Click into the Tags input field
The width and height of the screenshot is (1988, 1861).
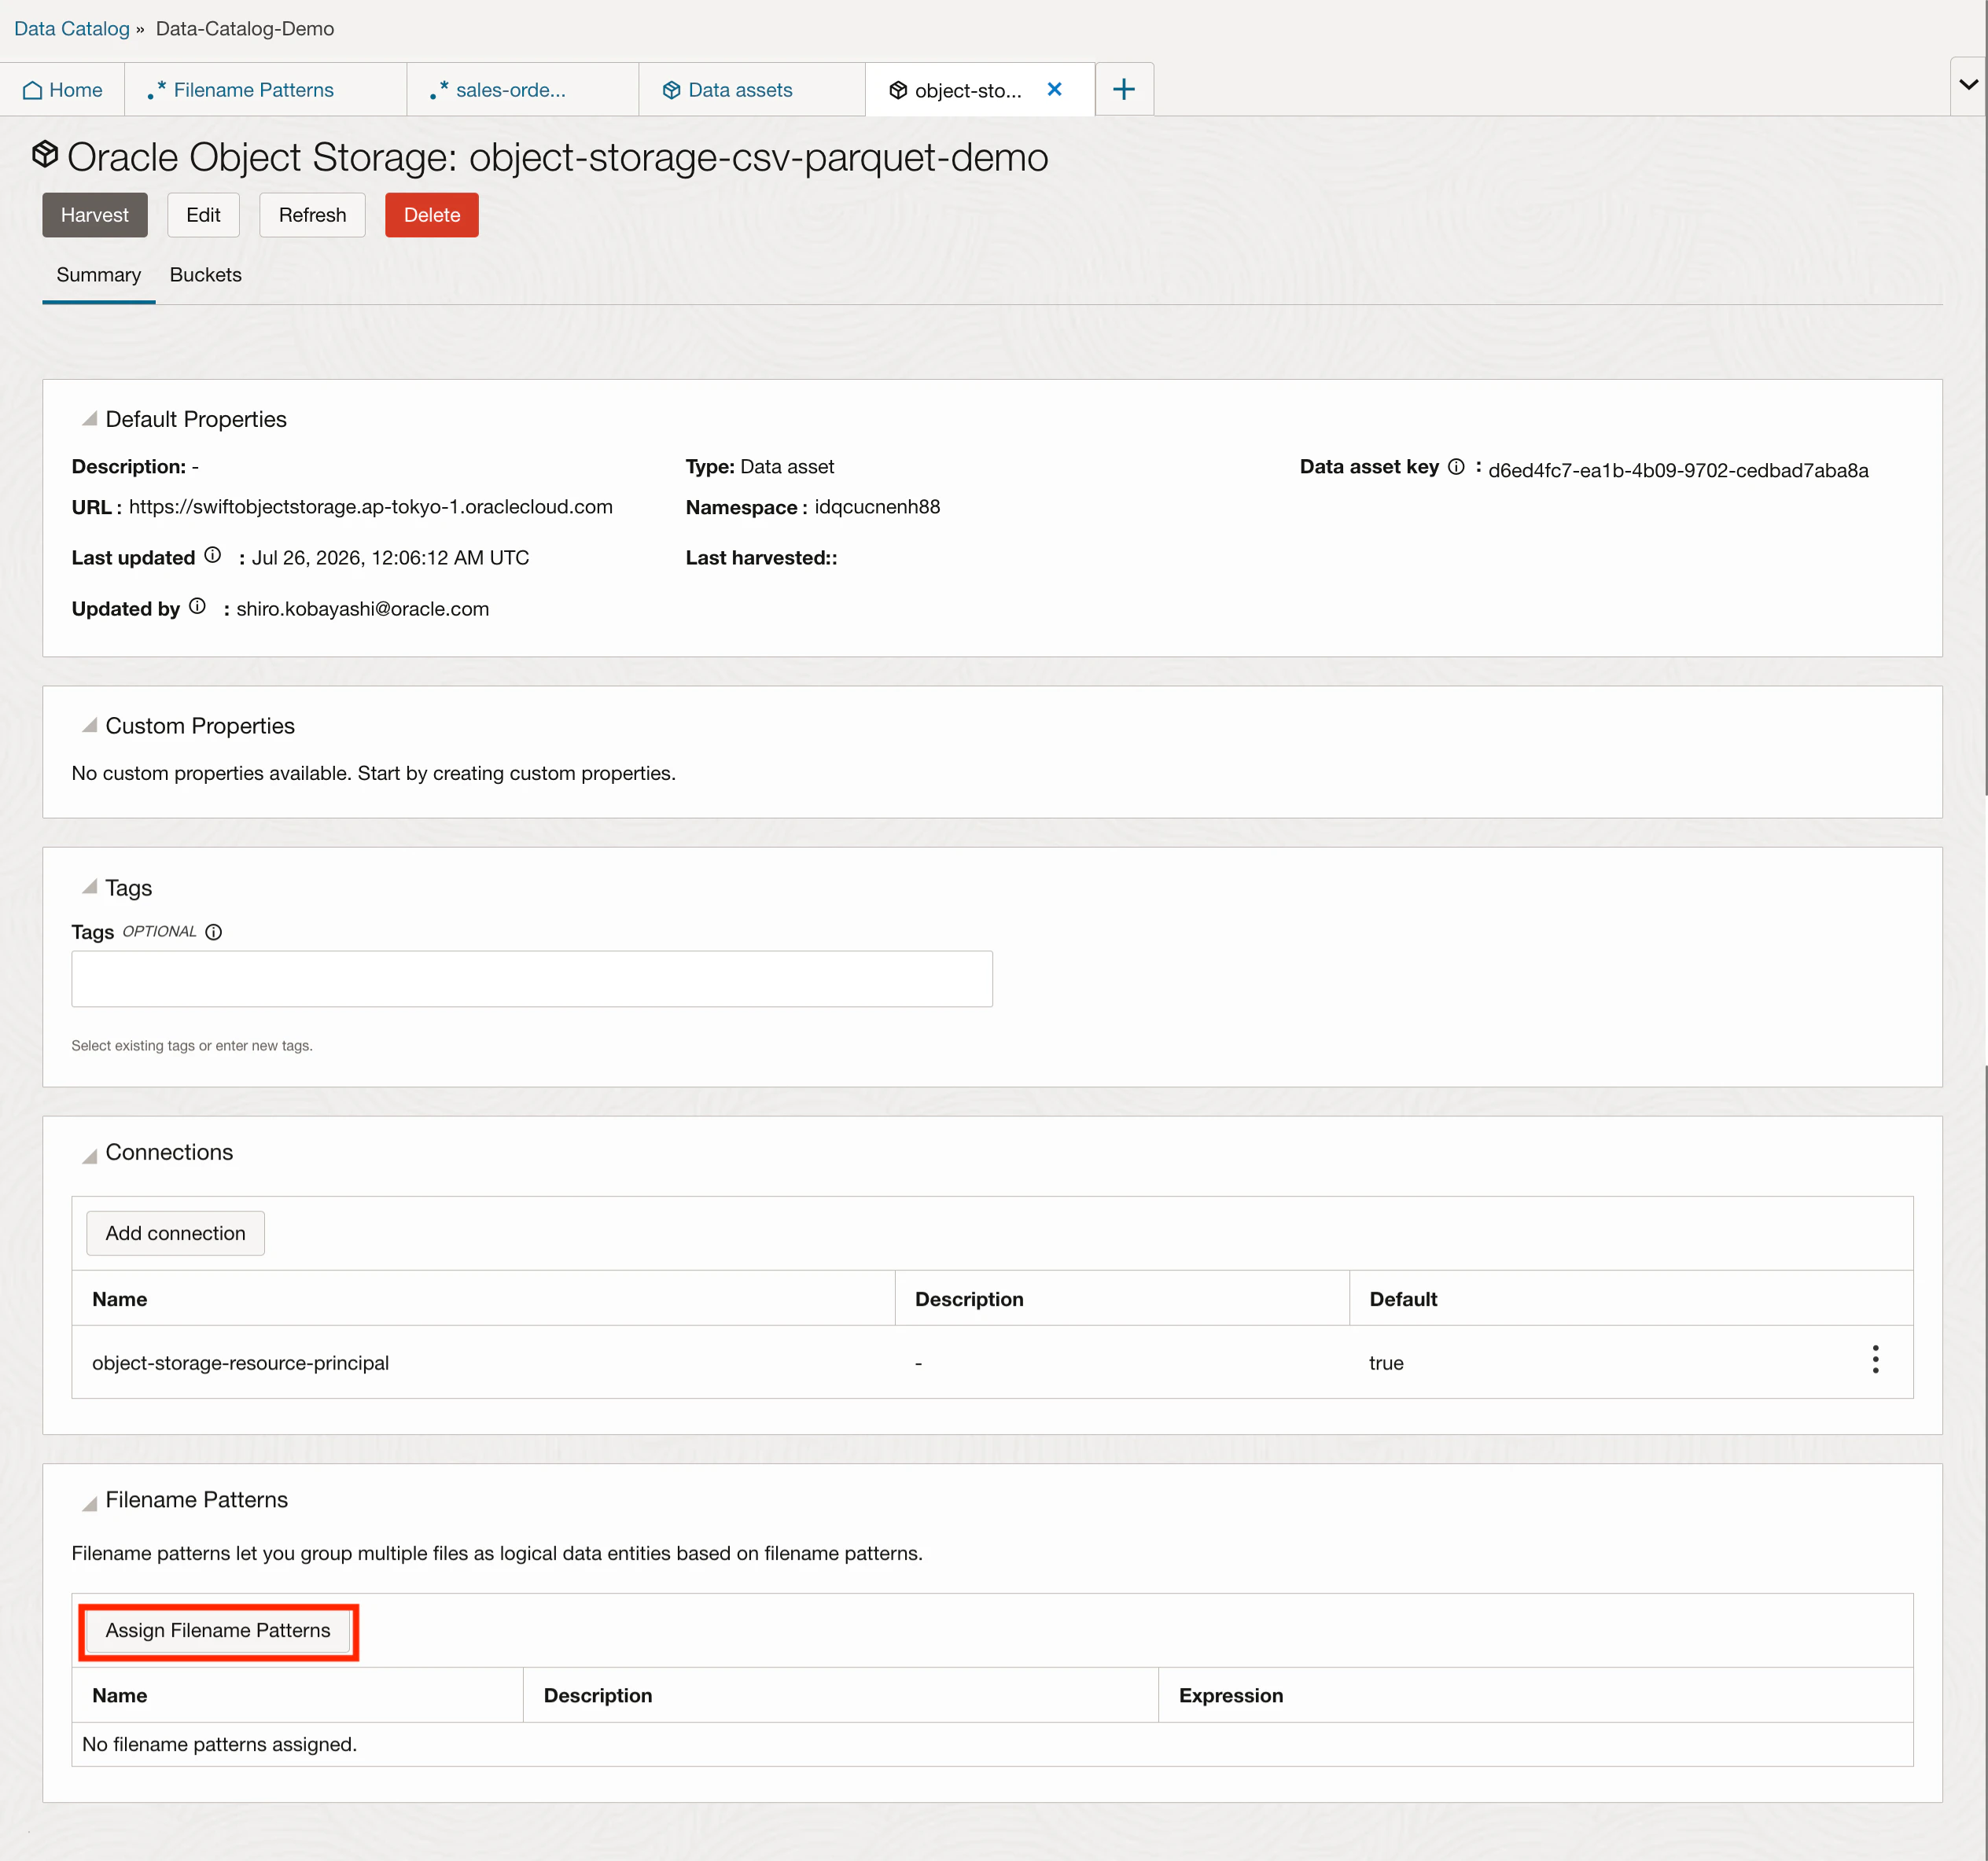(x=532, y=979)
